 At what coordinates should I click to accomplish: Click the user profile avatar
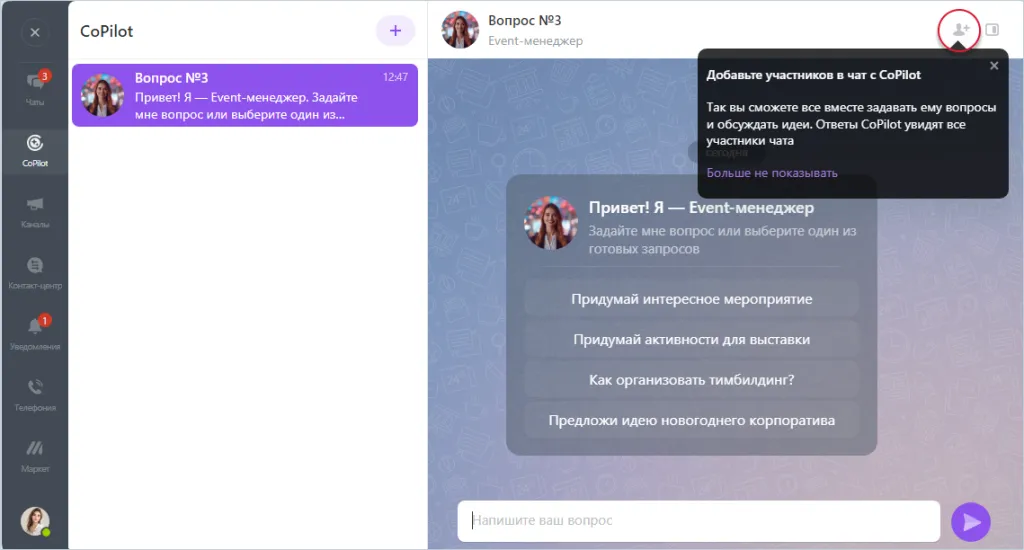point(35,521)
